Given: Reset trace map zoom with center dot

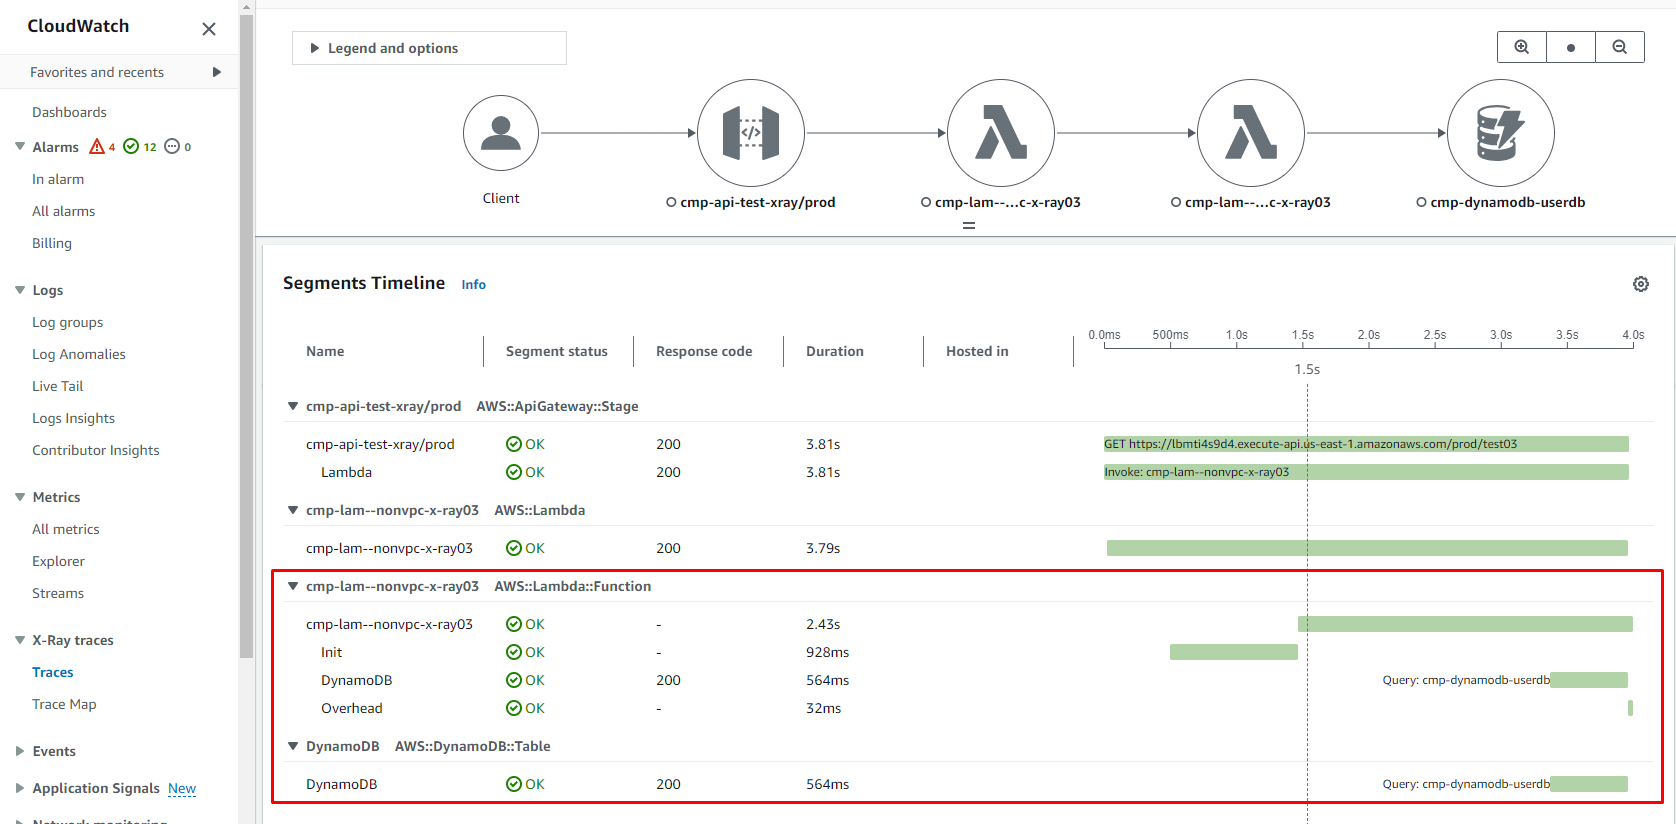Looking at the screenshot, I should click(1570, 47).
